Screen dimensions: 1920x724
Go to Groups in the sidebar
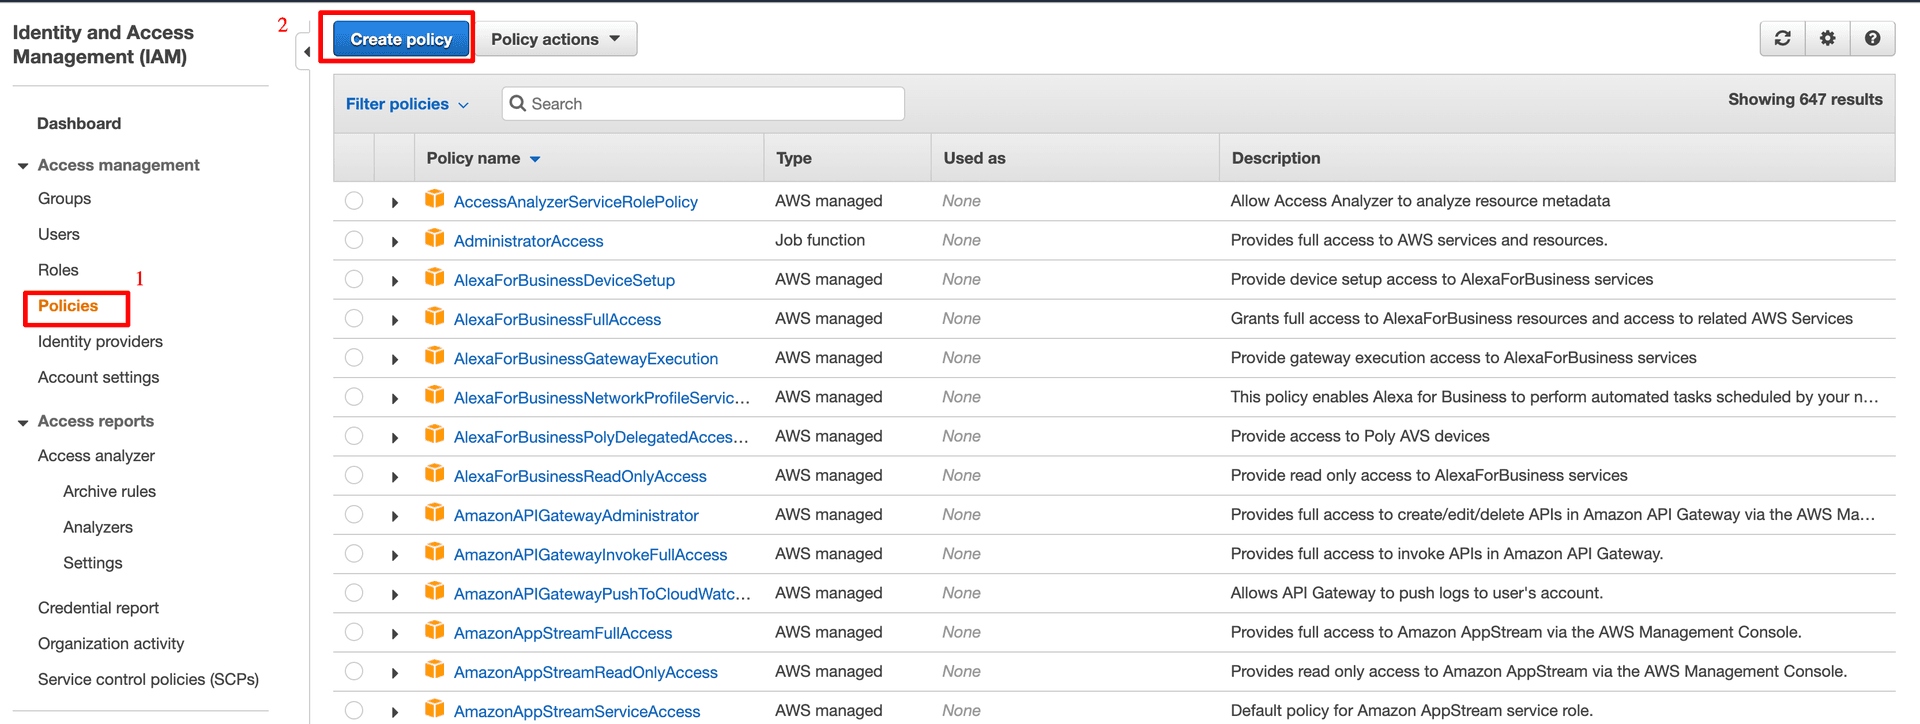[64, 198]
